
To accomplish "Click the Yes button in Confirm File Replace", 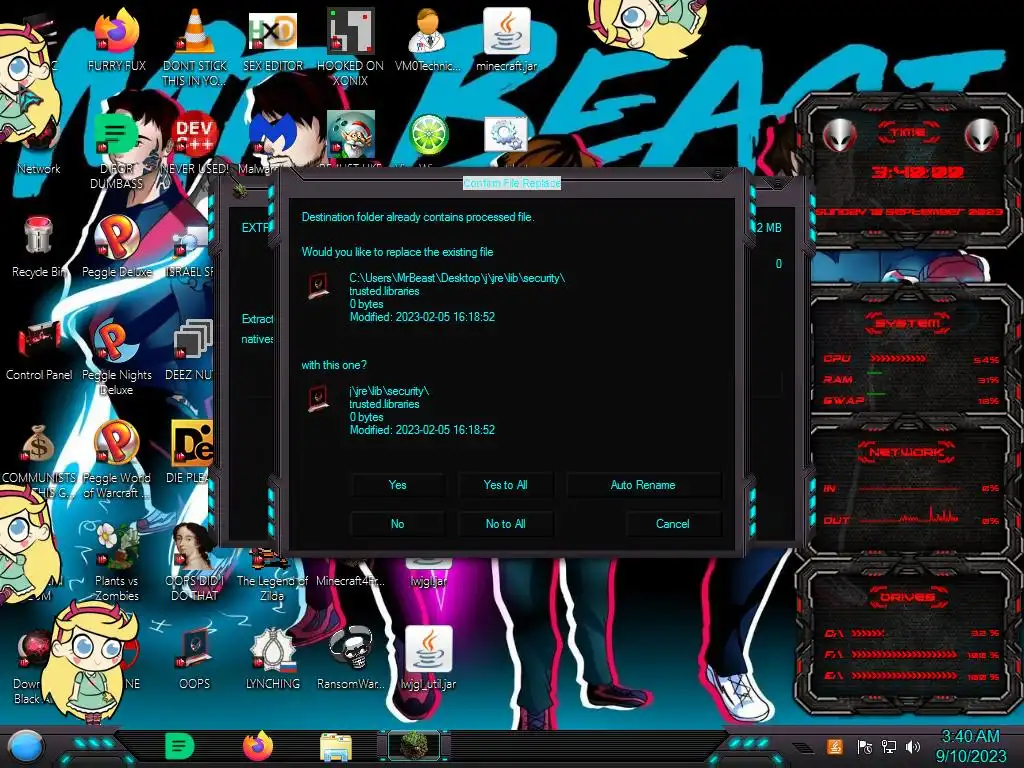I will pos(397,485).
